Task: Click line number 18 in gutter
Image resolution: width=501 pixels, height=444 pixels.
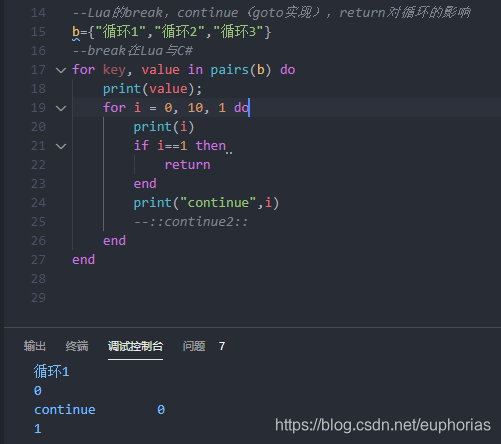Action: 38,89
